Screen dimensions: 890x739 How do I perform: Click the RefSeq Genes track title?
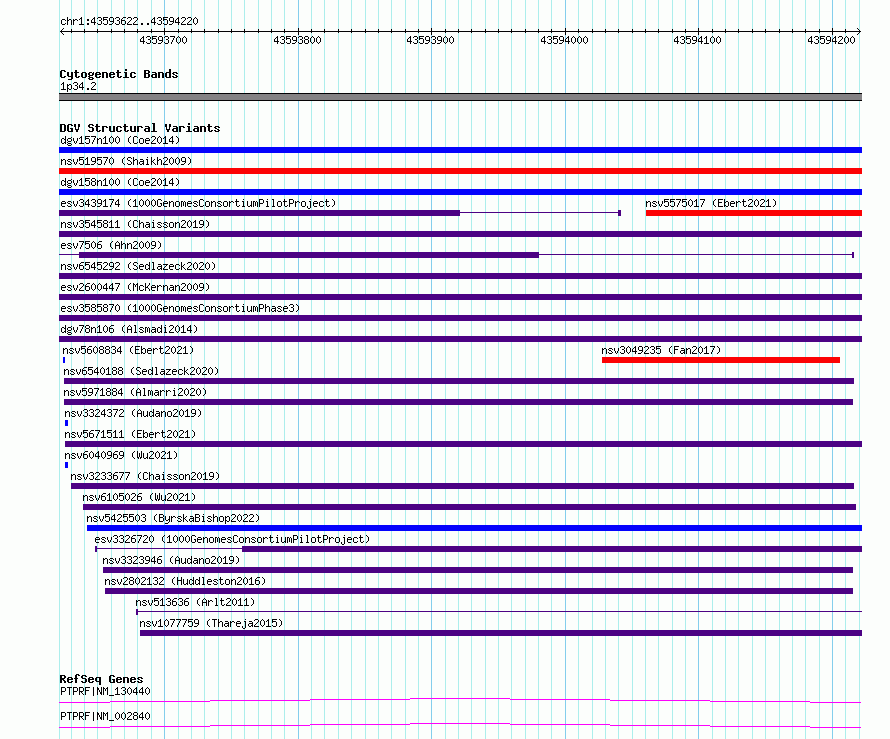[x=101, y=679]
